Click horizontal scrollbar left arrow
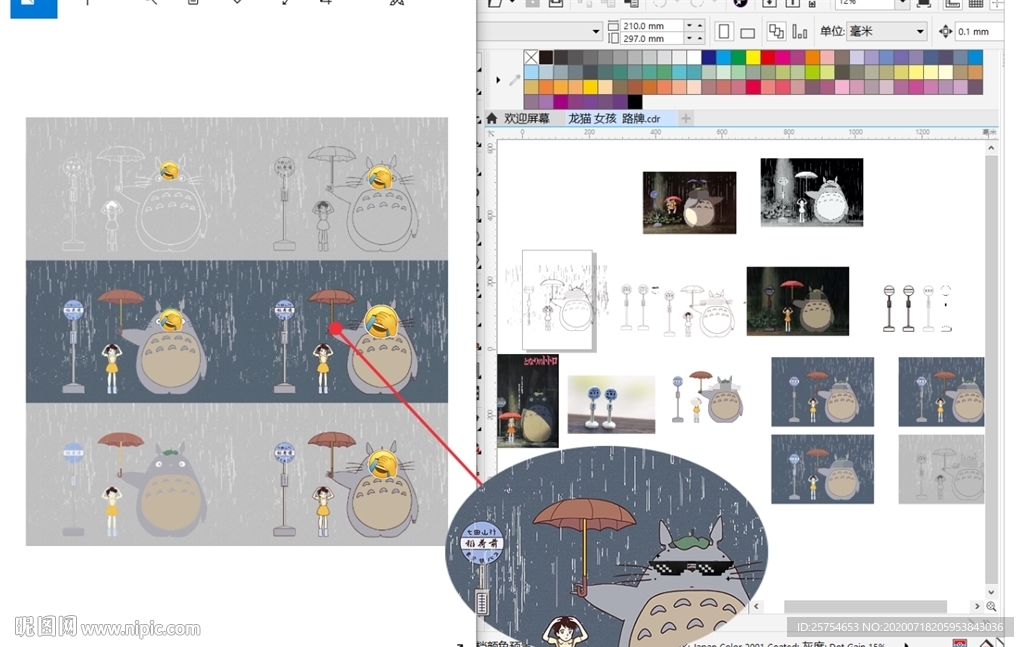 click(x=756, y=606)
